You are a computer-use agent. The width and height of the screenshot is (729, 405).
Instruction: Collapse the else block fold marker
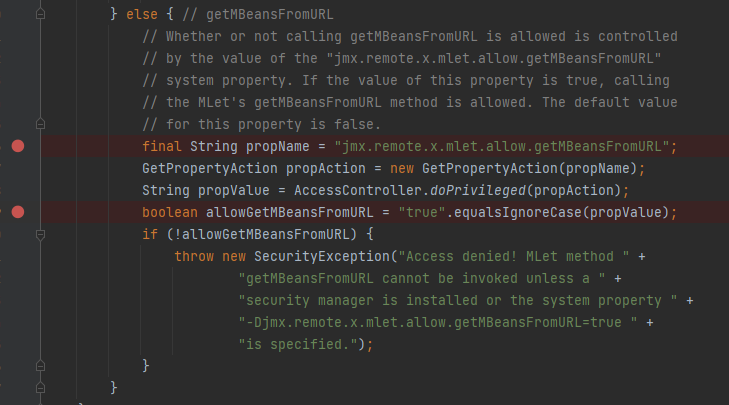click(41, 15)
